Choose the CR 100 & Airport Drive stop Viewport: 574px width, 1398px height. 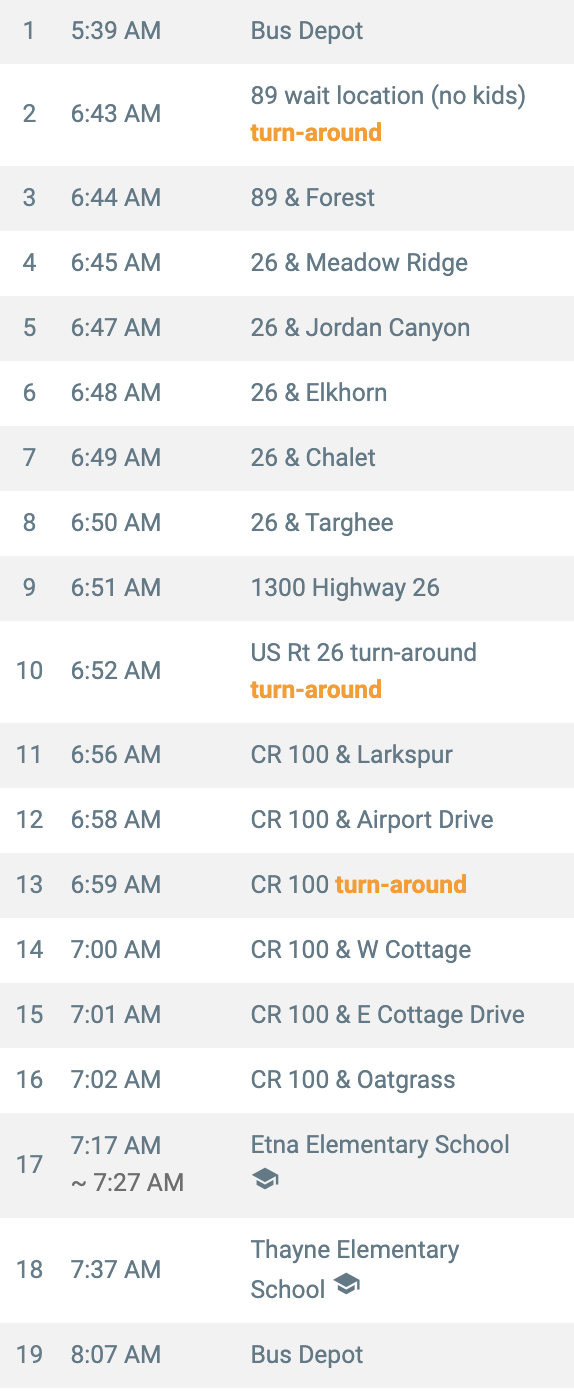coord(372,819)
